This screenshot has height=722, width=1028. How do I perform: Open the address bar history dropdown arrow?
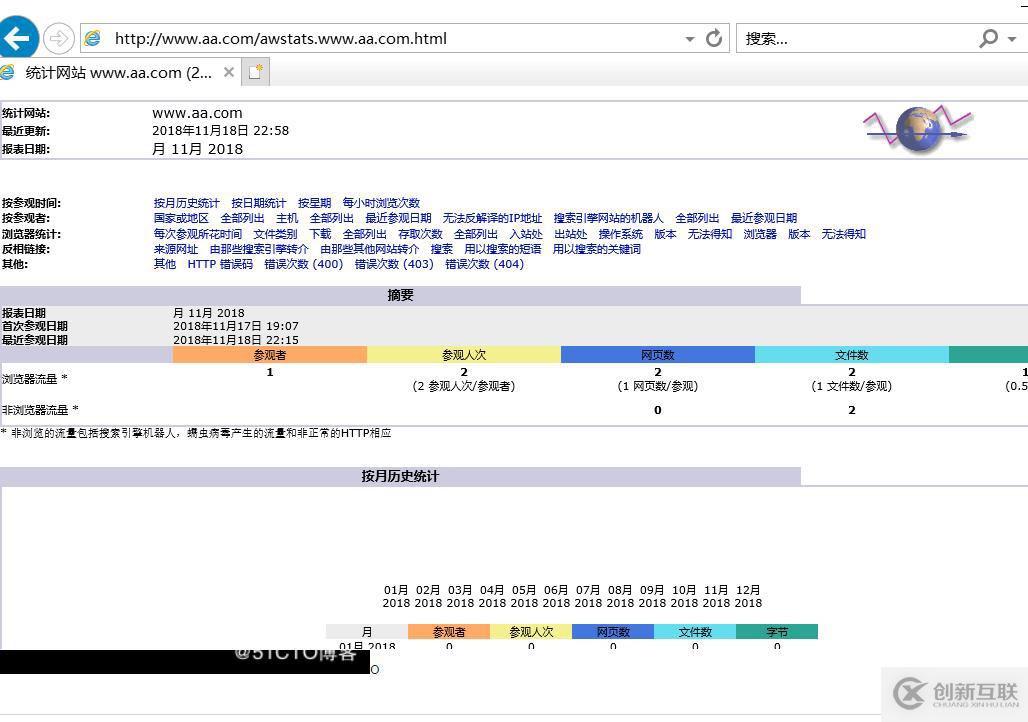690,39
